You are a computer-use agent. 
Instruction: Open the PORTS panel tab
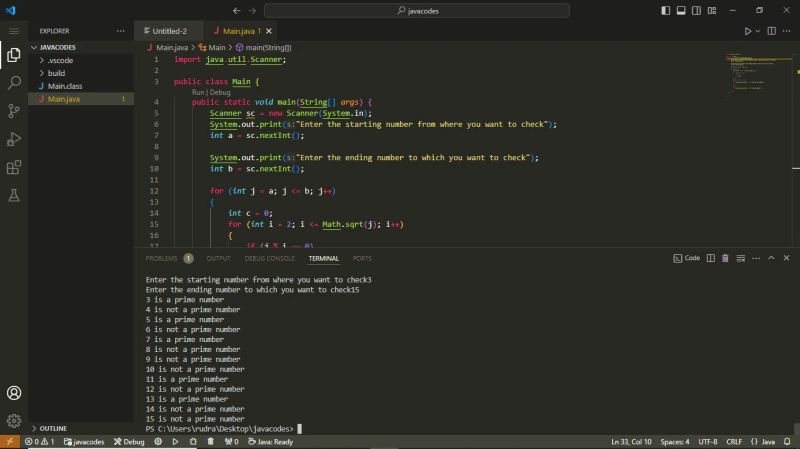(362, 259)
